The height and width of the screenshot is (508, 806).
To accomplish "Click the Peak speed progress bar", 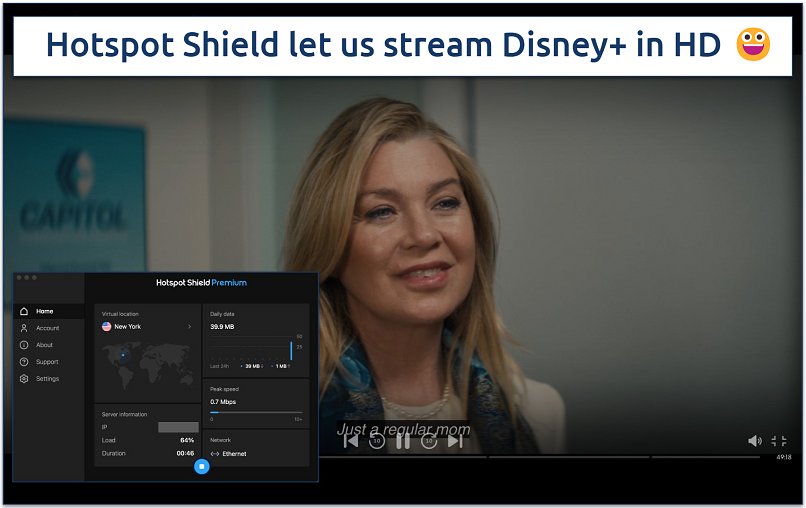I will pos(256,412).
